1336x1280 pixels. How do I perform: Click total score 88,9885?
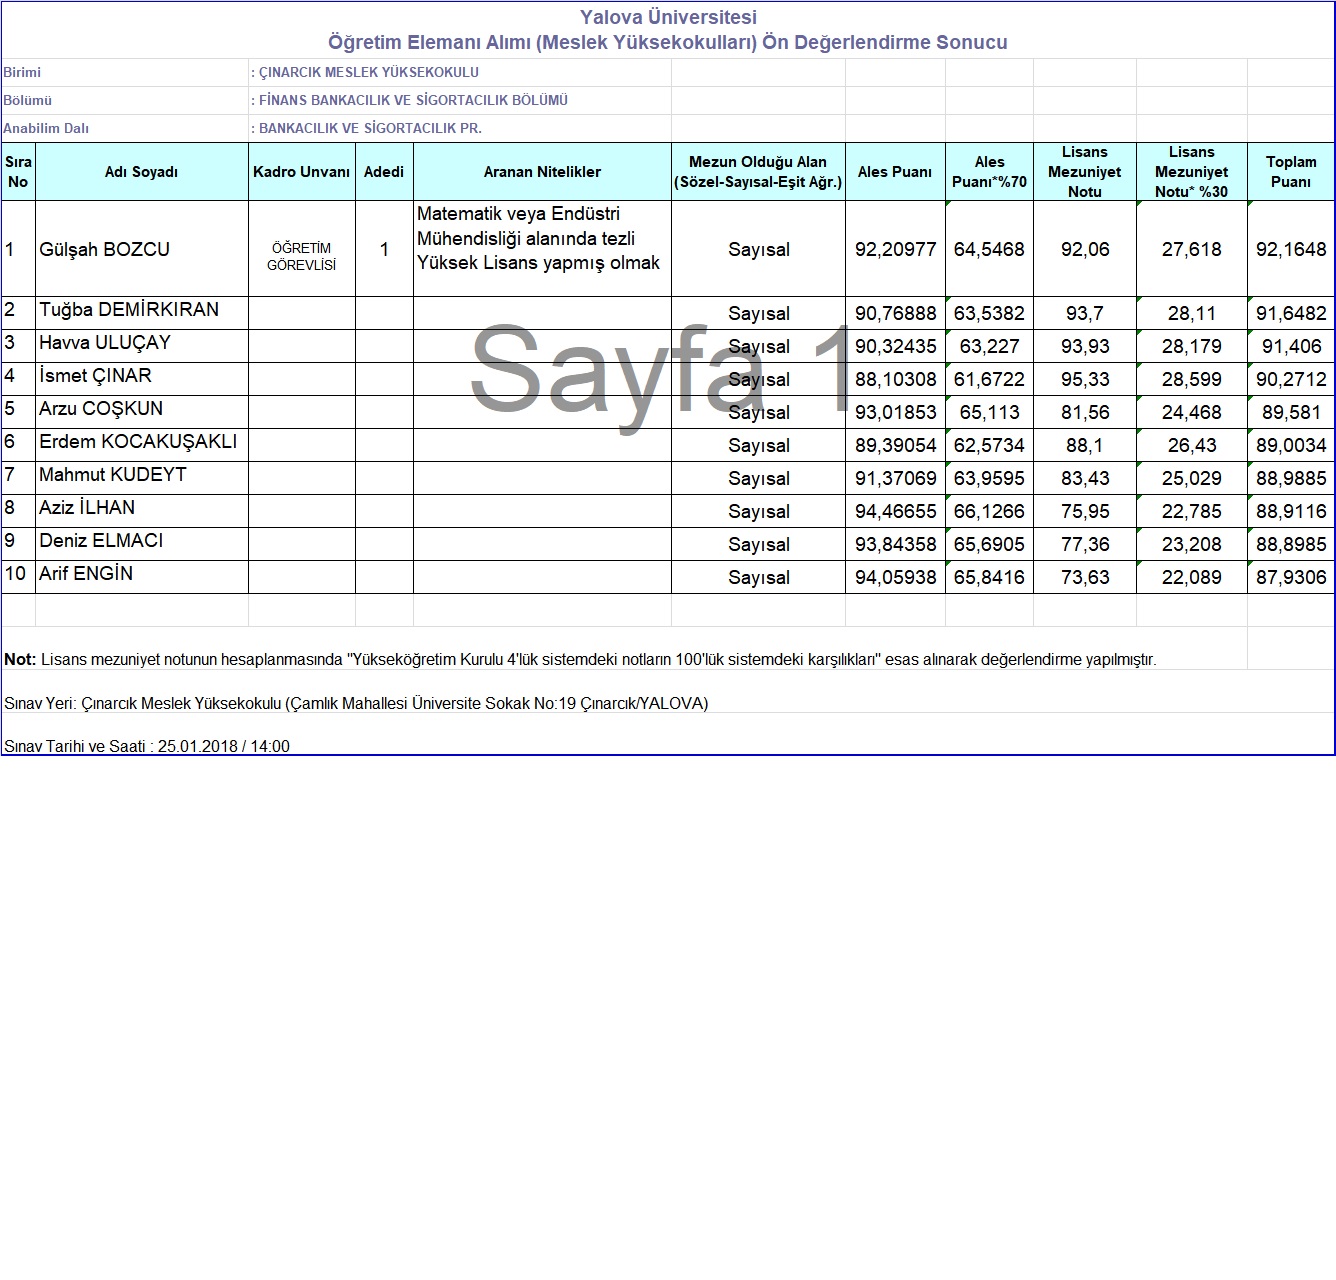1291,478
